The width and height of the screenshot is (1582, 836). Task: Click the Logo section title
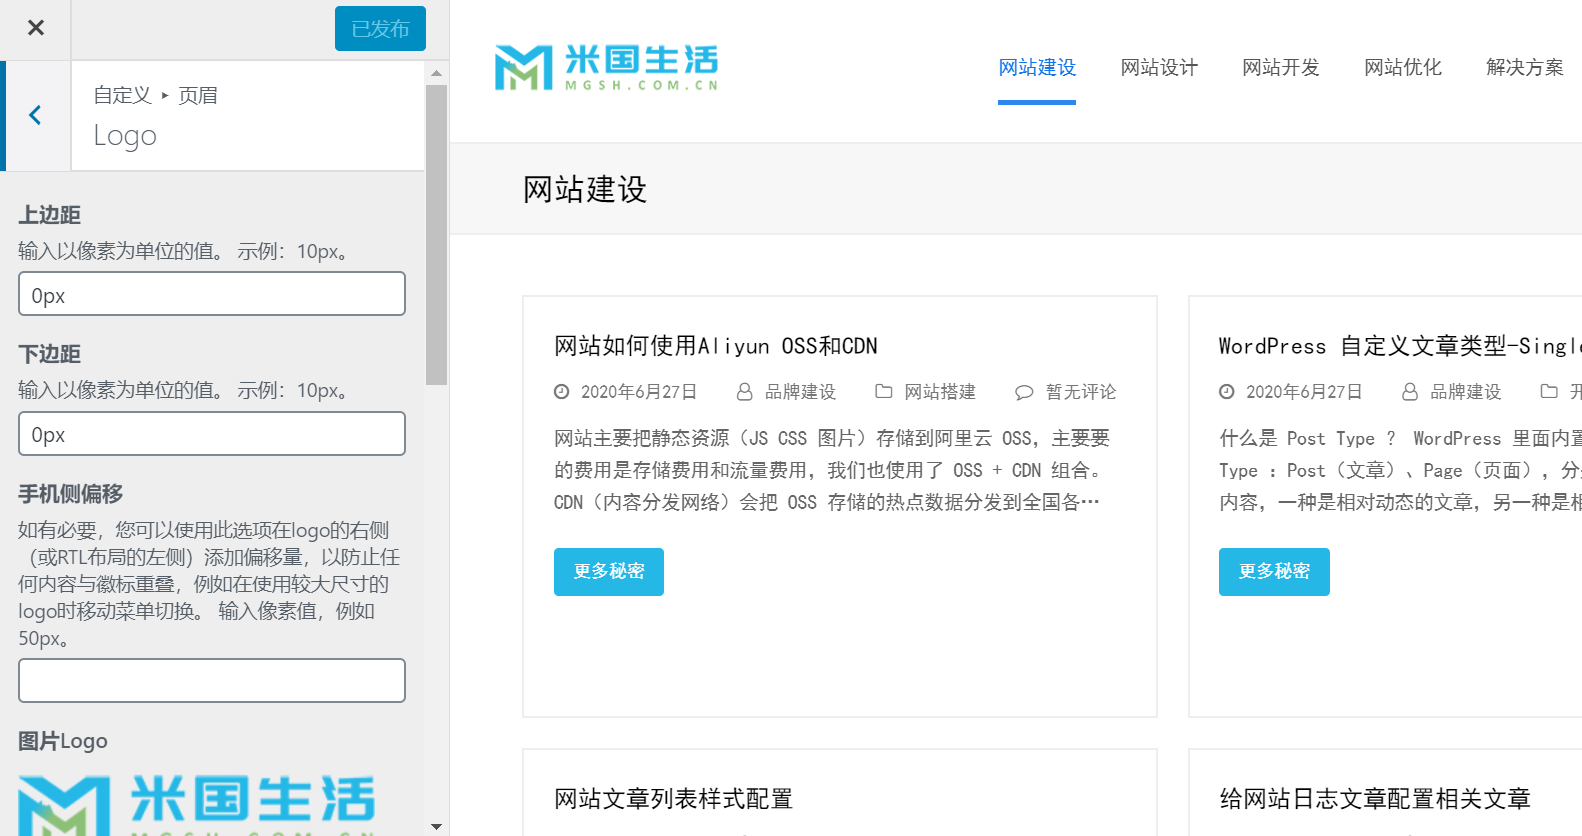point(125,135)
